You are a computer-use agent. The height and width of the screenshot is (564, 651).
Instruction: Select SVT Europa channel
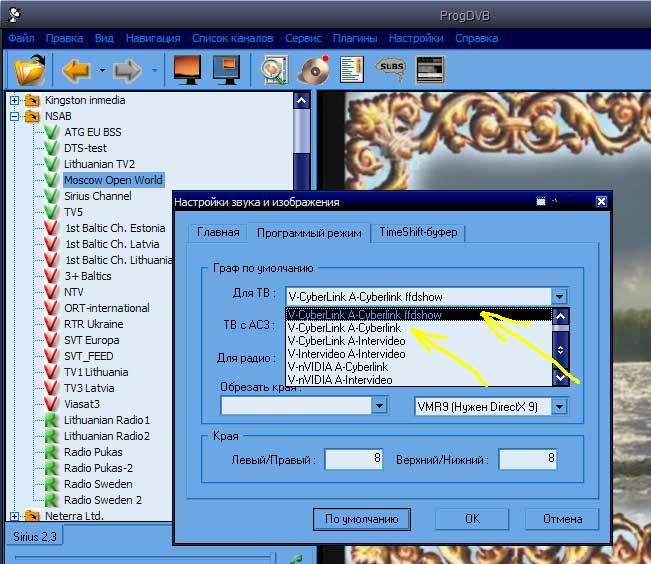click(x=91, y=340)
